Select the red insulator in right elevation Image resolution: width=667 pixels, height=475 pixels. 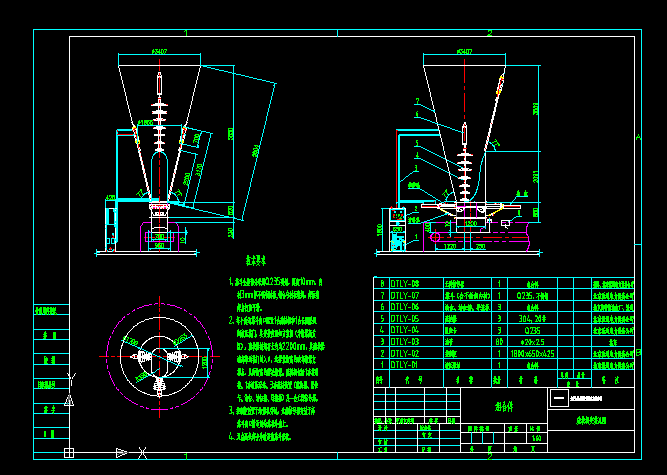tap(463, 162)
